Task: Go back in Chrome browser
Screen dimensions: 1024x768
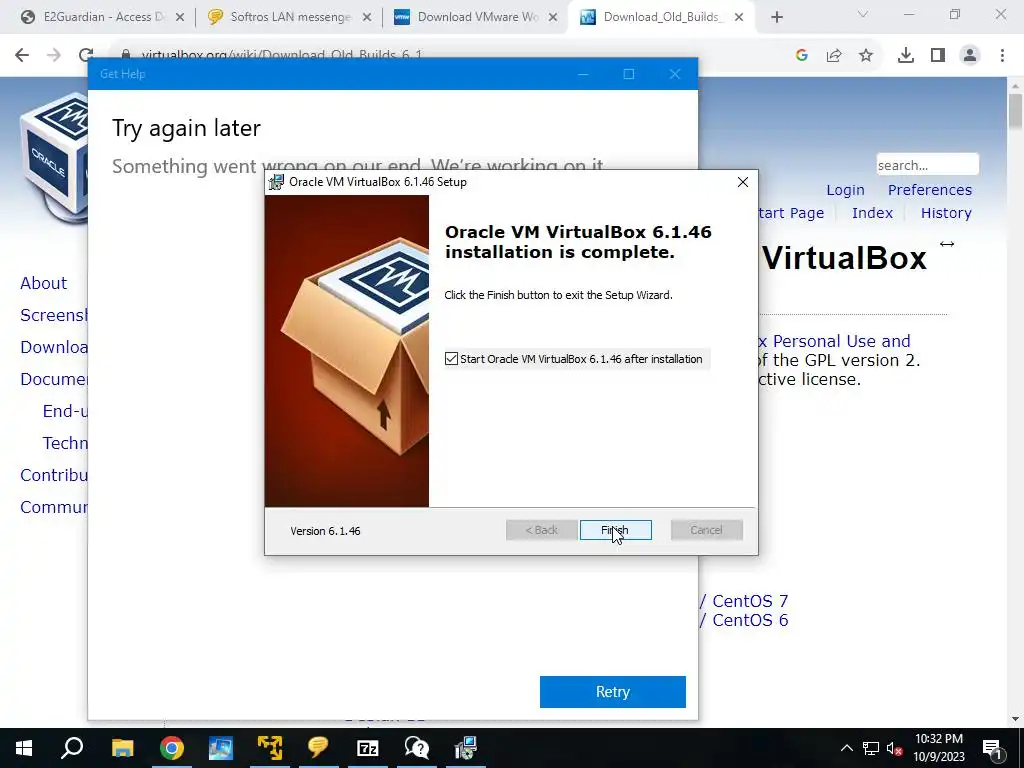Action: (22, 56)
